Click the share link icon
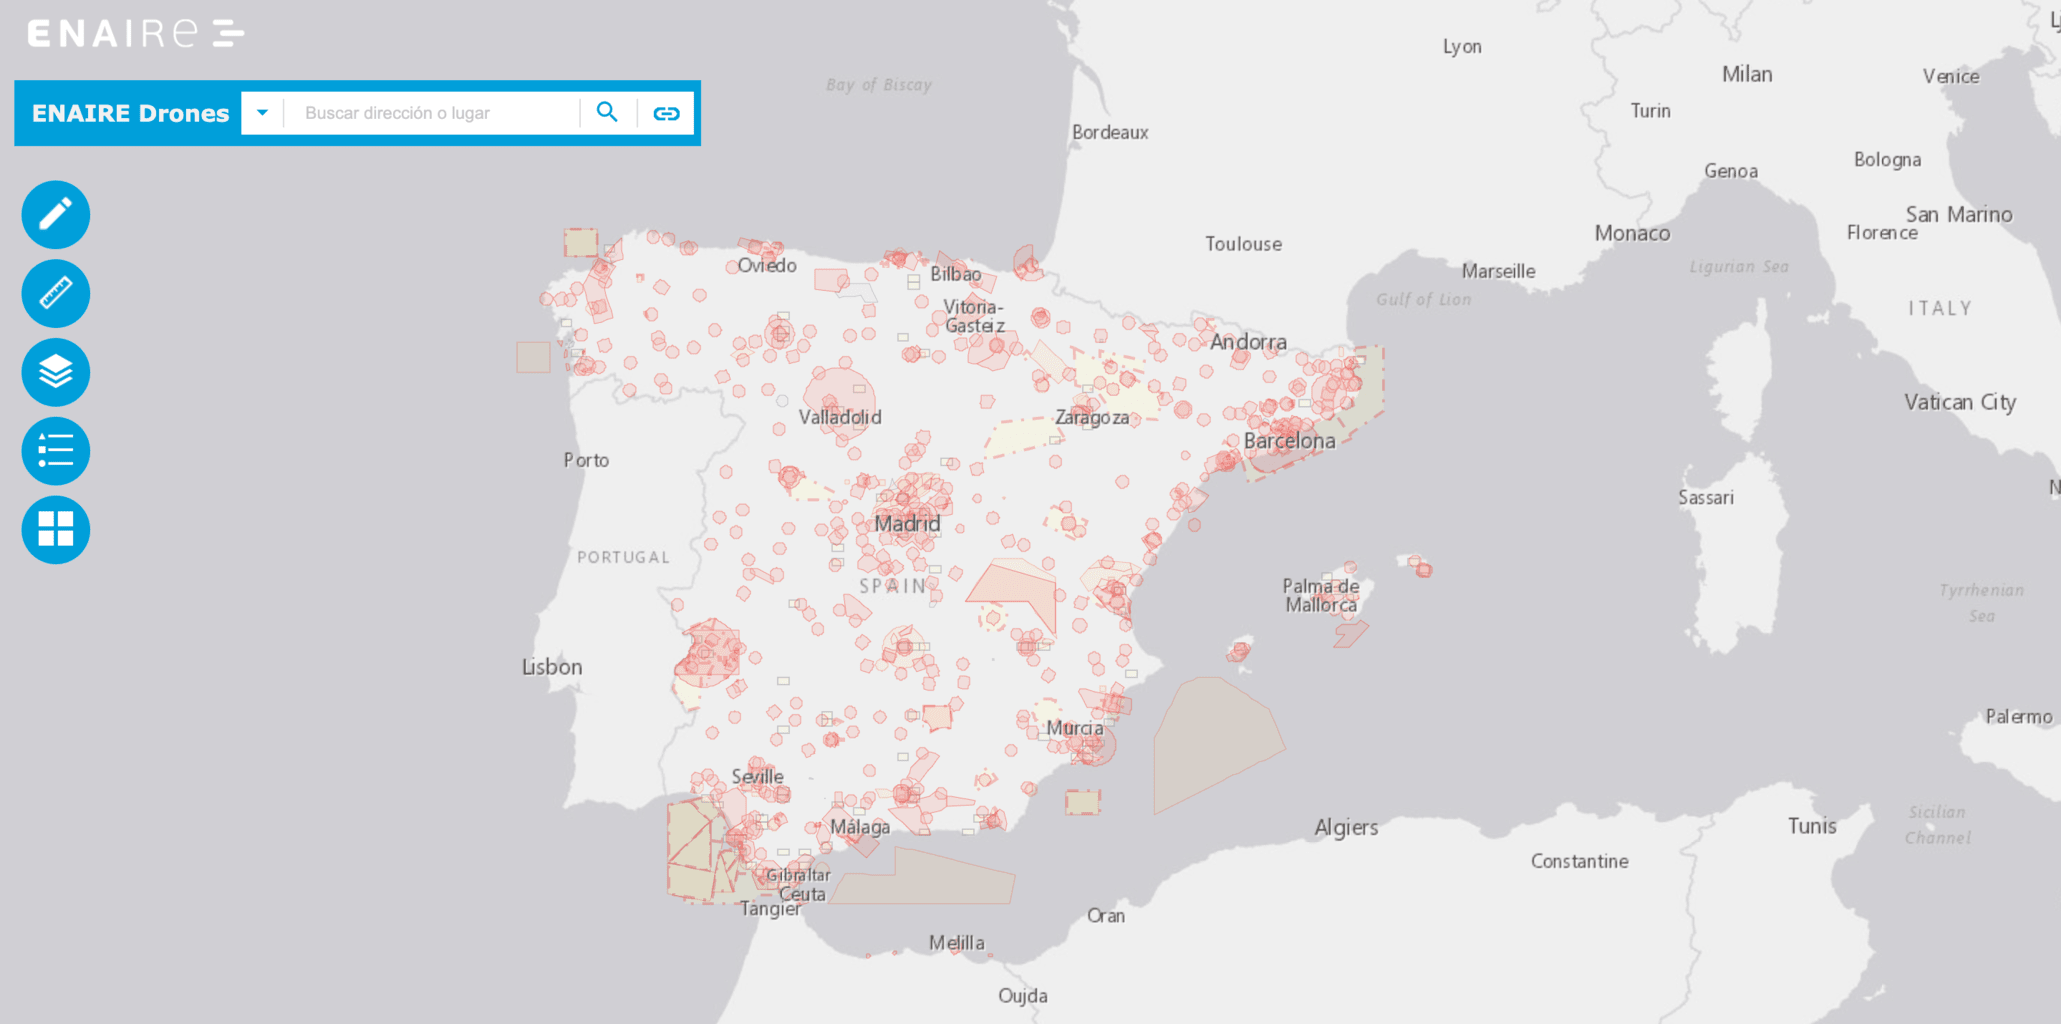The width and height of the screenshot is (2061, 1024). tap(666, 113)
